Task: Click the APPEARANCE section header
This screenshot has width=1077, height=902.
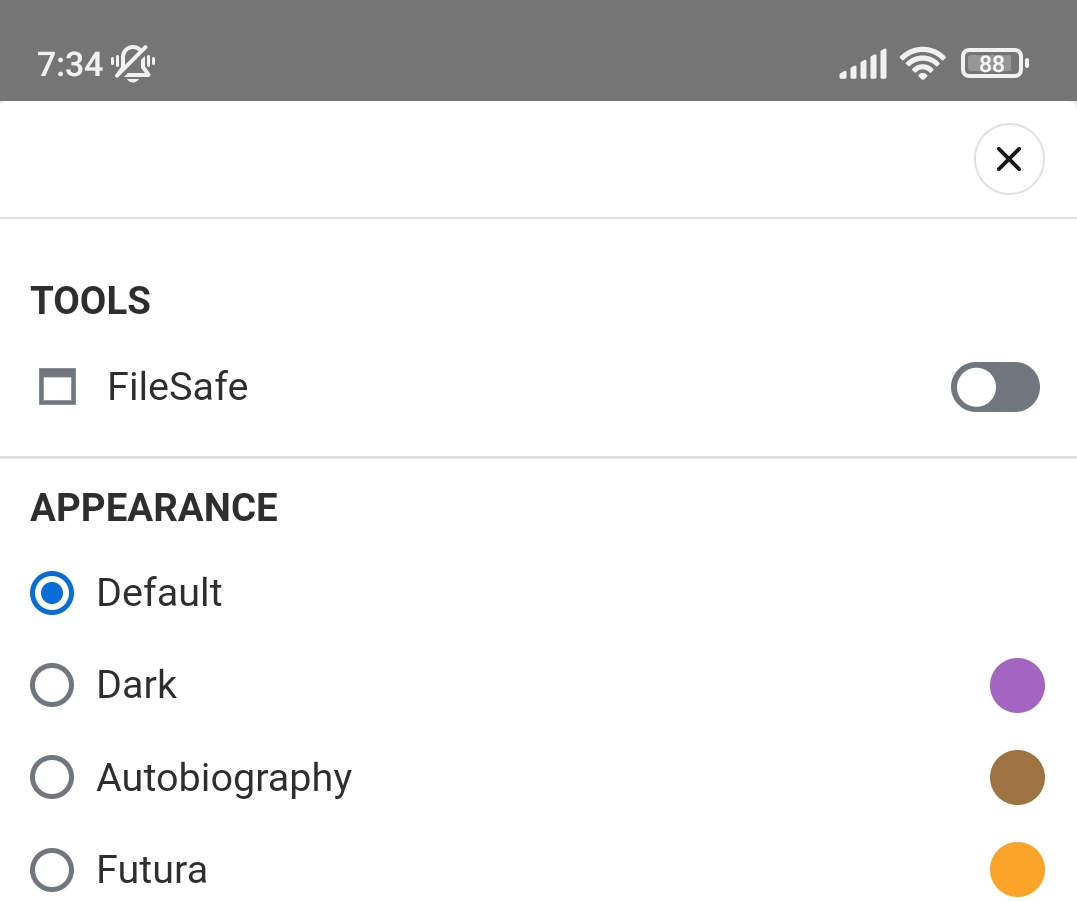Action: [x=154, y=508]
